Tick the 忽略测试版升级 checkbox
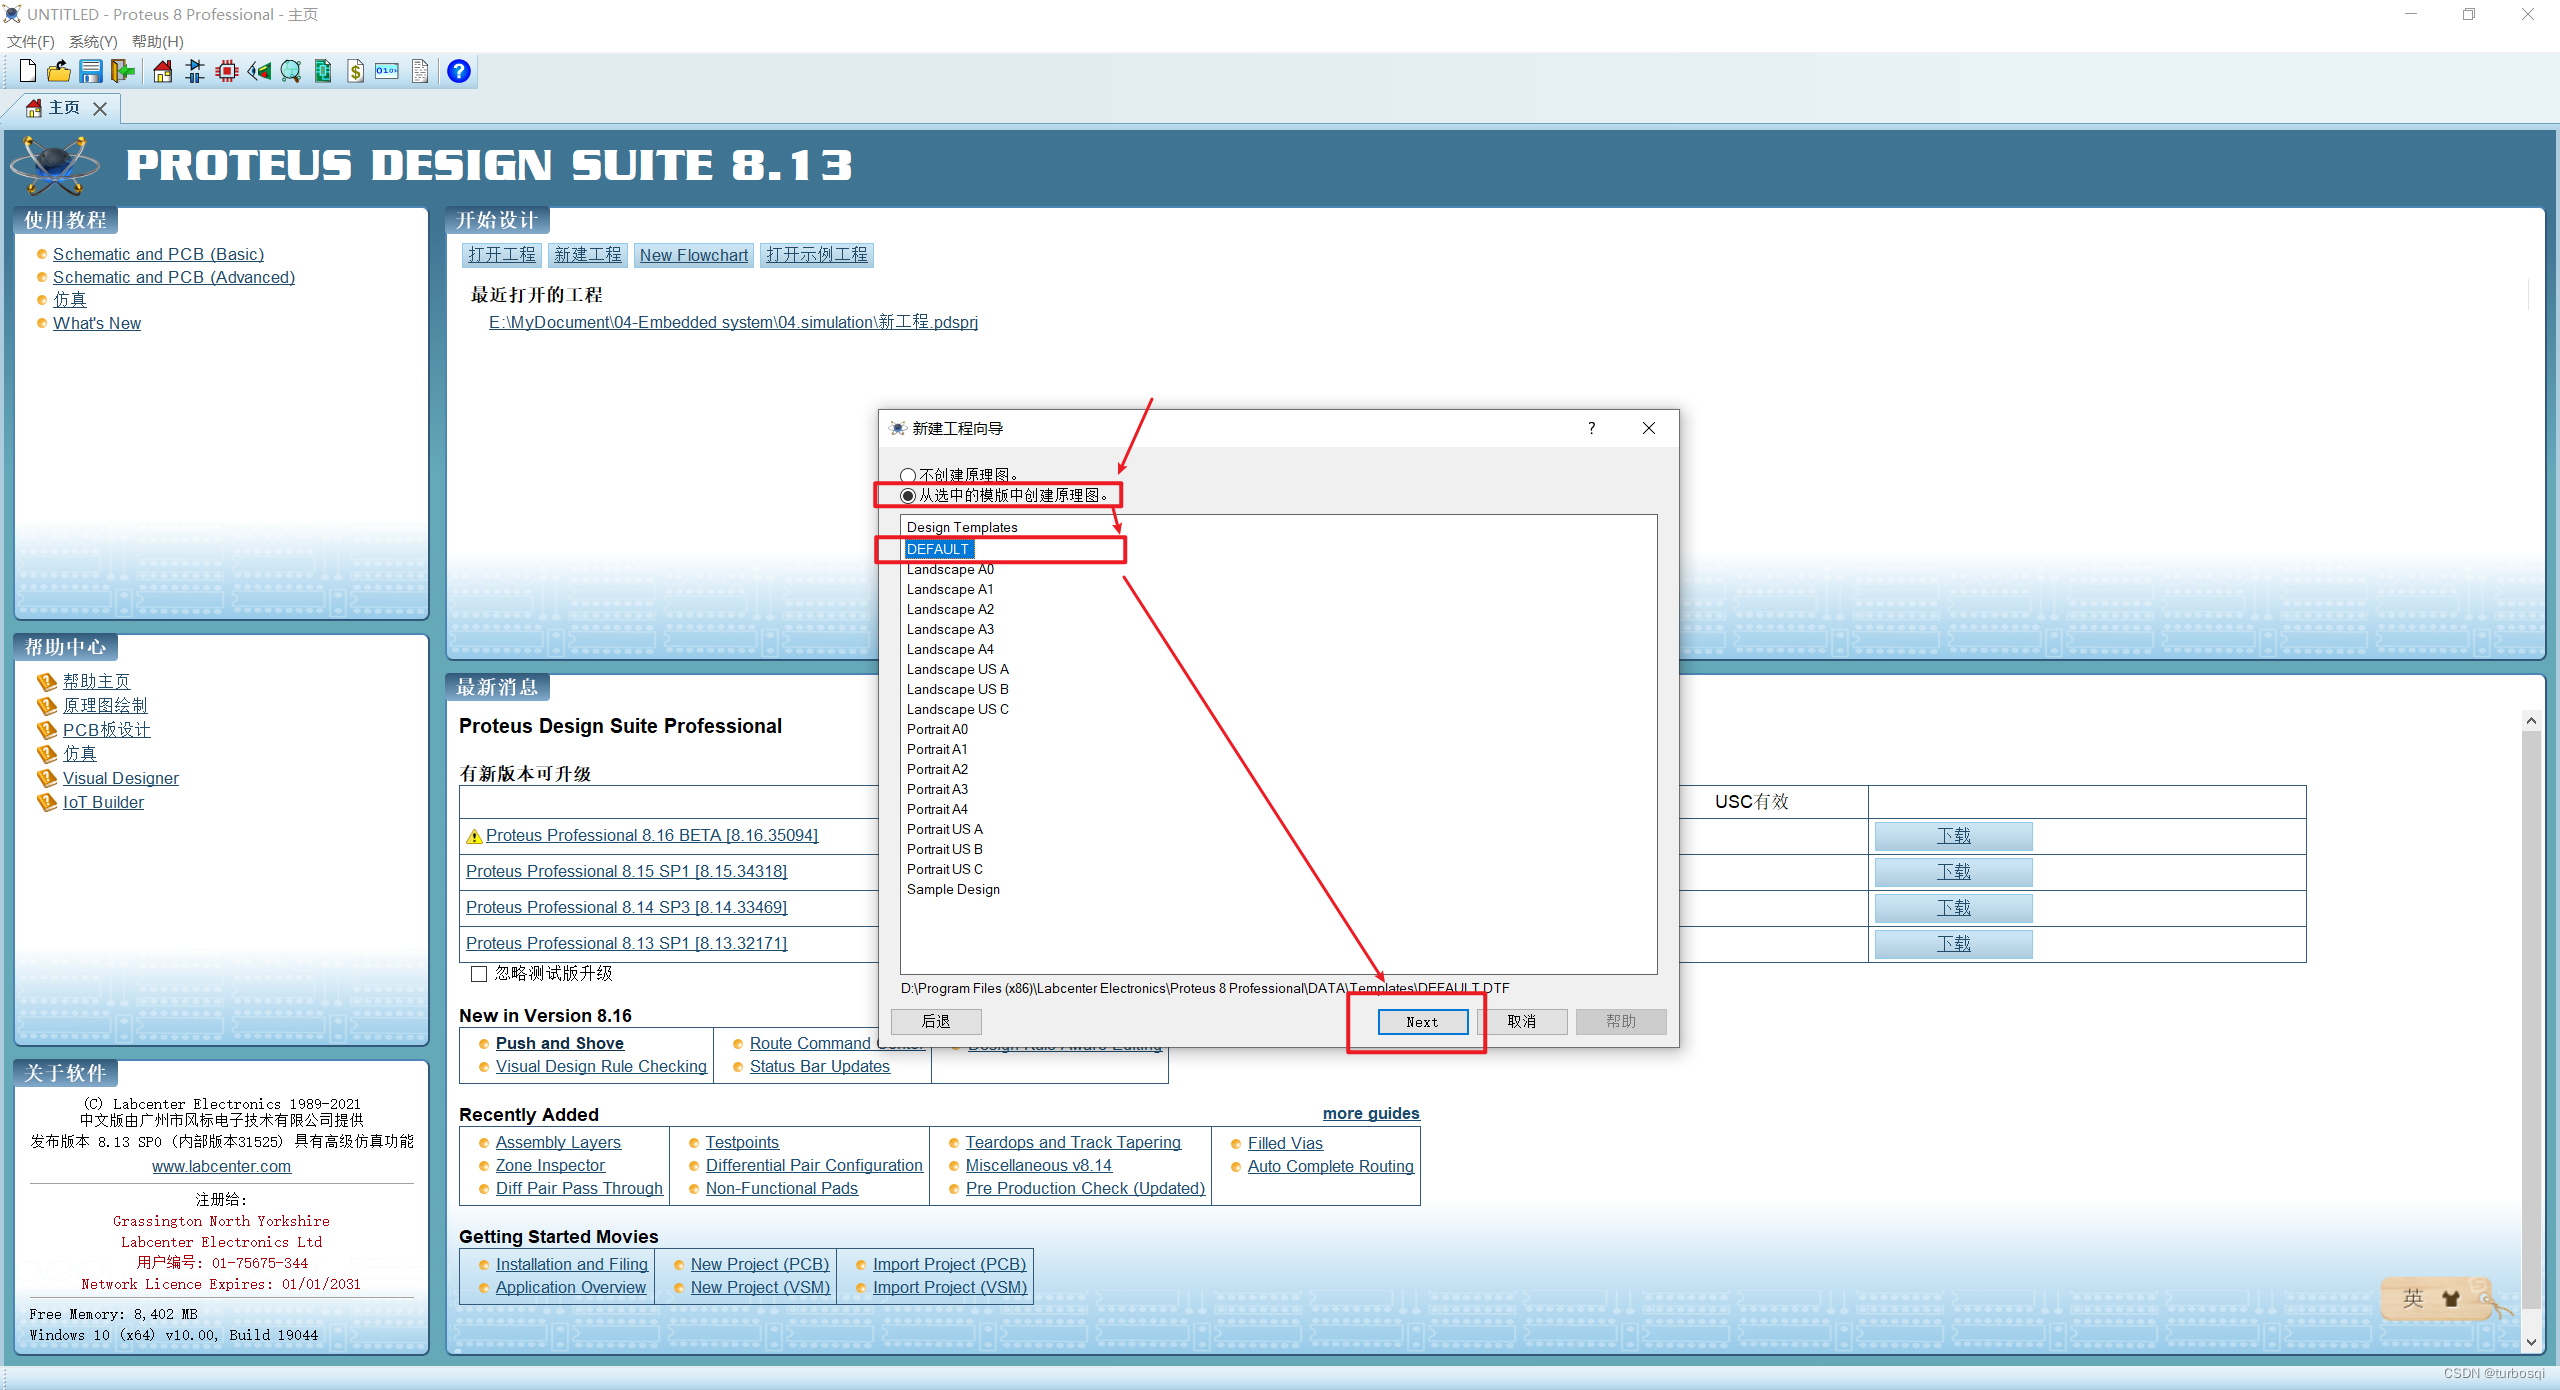 tap(479, 974)
